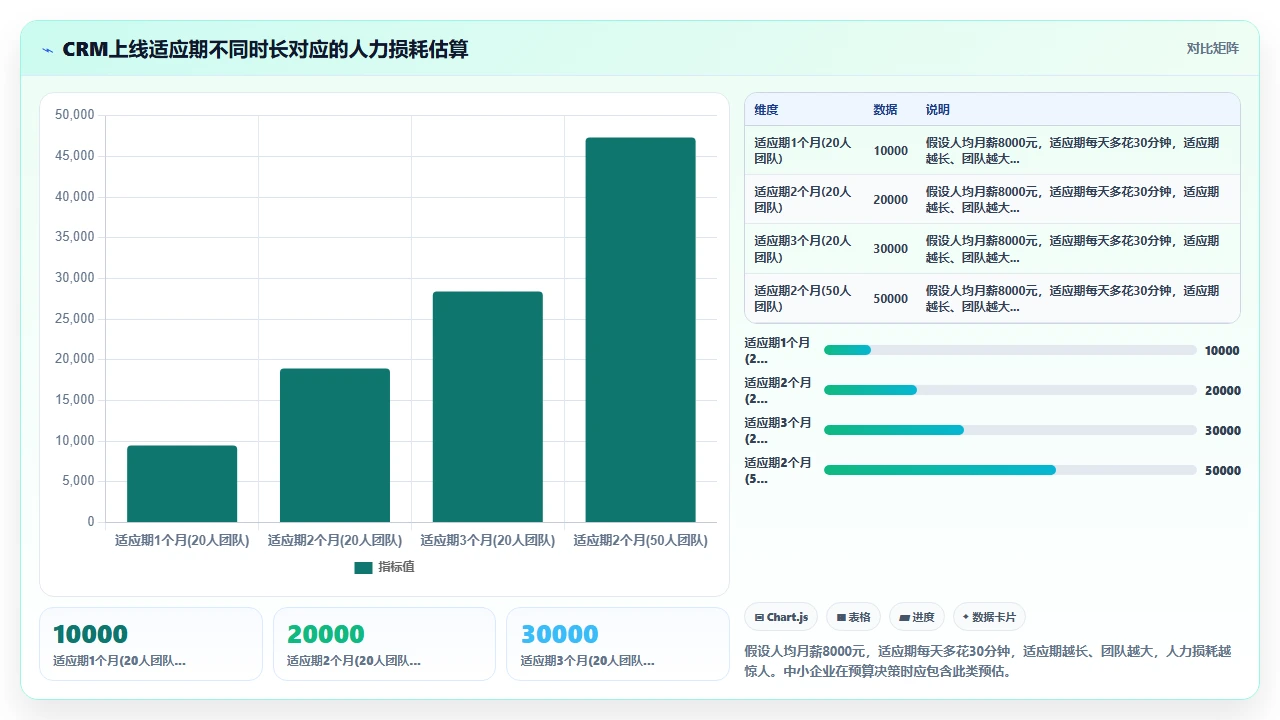Click the 50000 value in the table

(891, 299)
